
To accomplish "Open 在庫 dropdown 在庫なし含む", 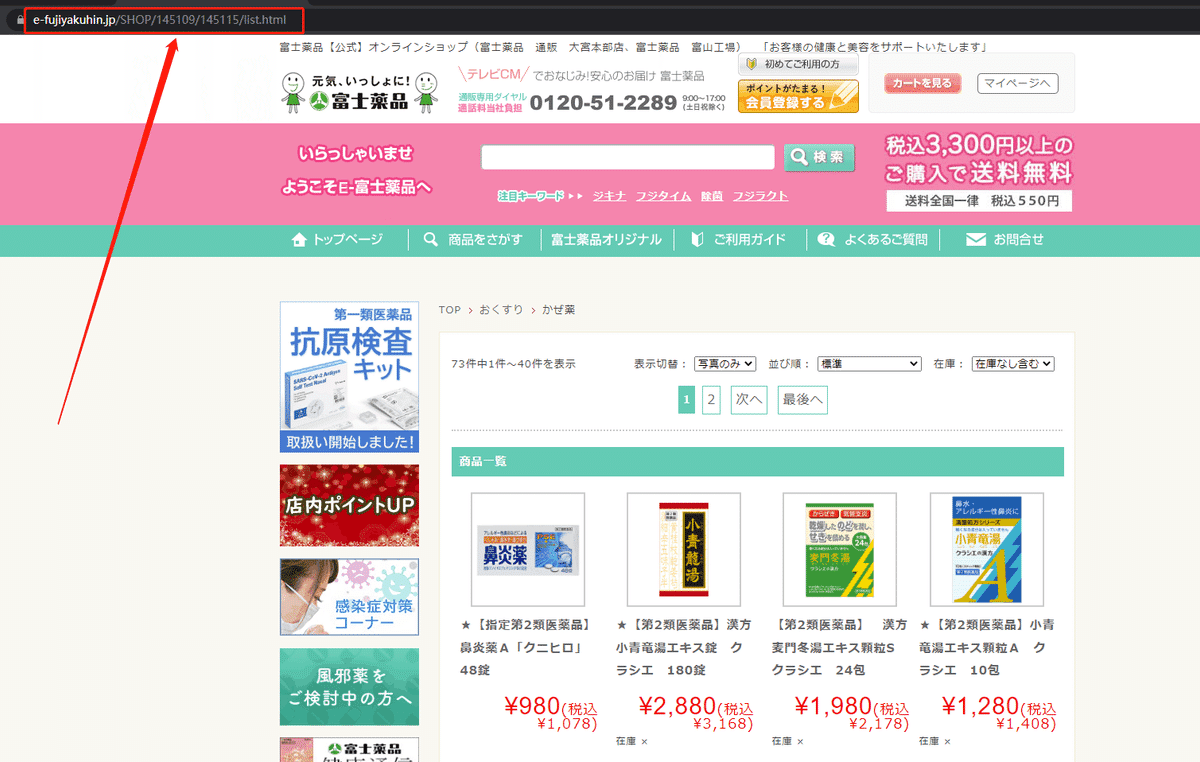I will (x=1013, y=364).
